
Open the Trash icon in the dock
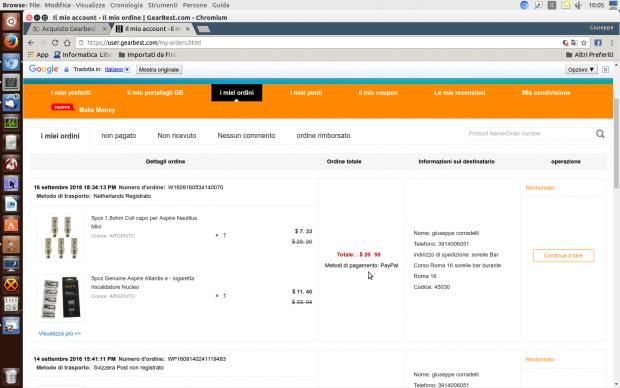pos(11,376)
